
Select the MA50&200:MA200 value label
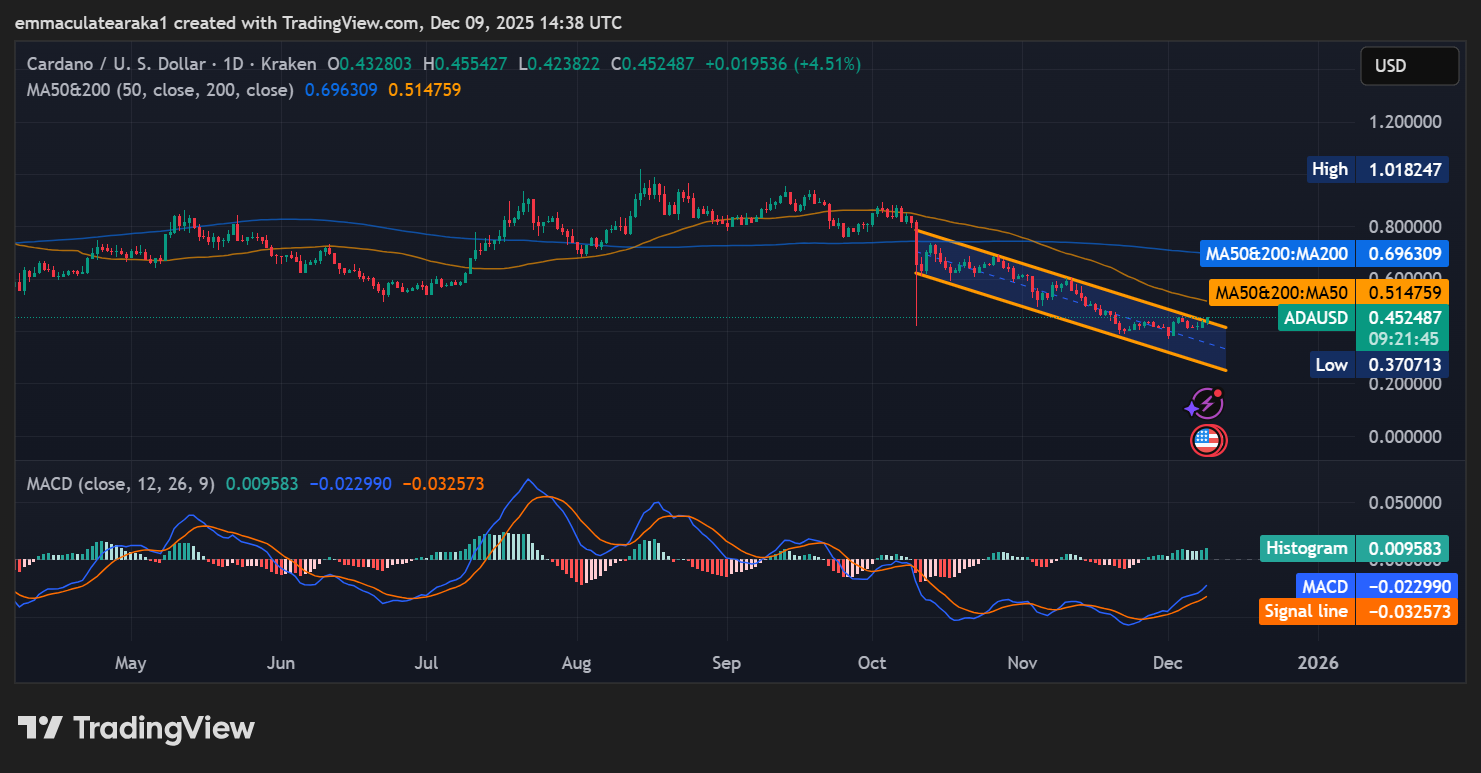(1323, 253)
